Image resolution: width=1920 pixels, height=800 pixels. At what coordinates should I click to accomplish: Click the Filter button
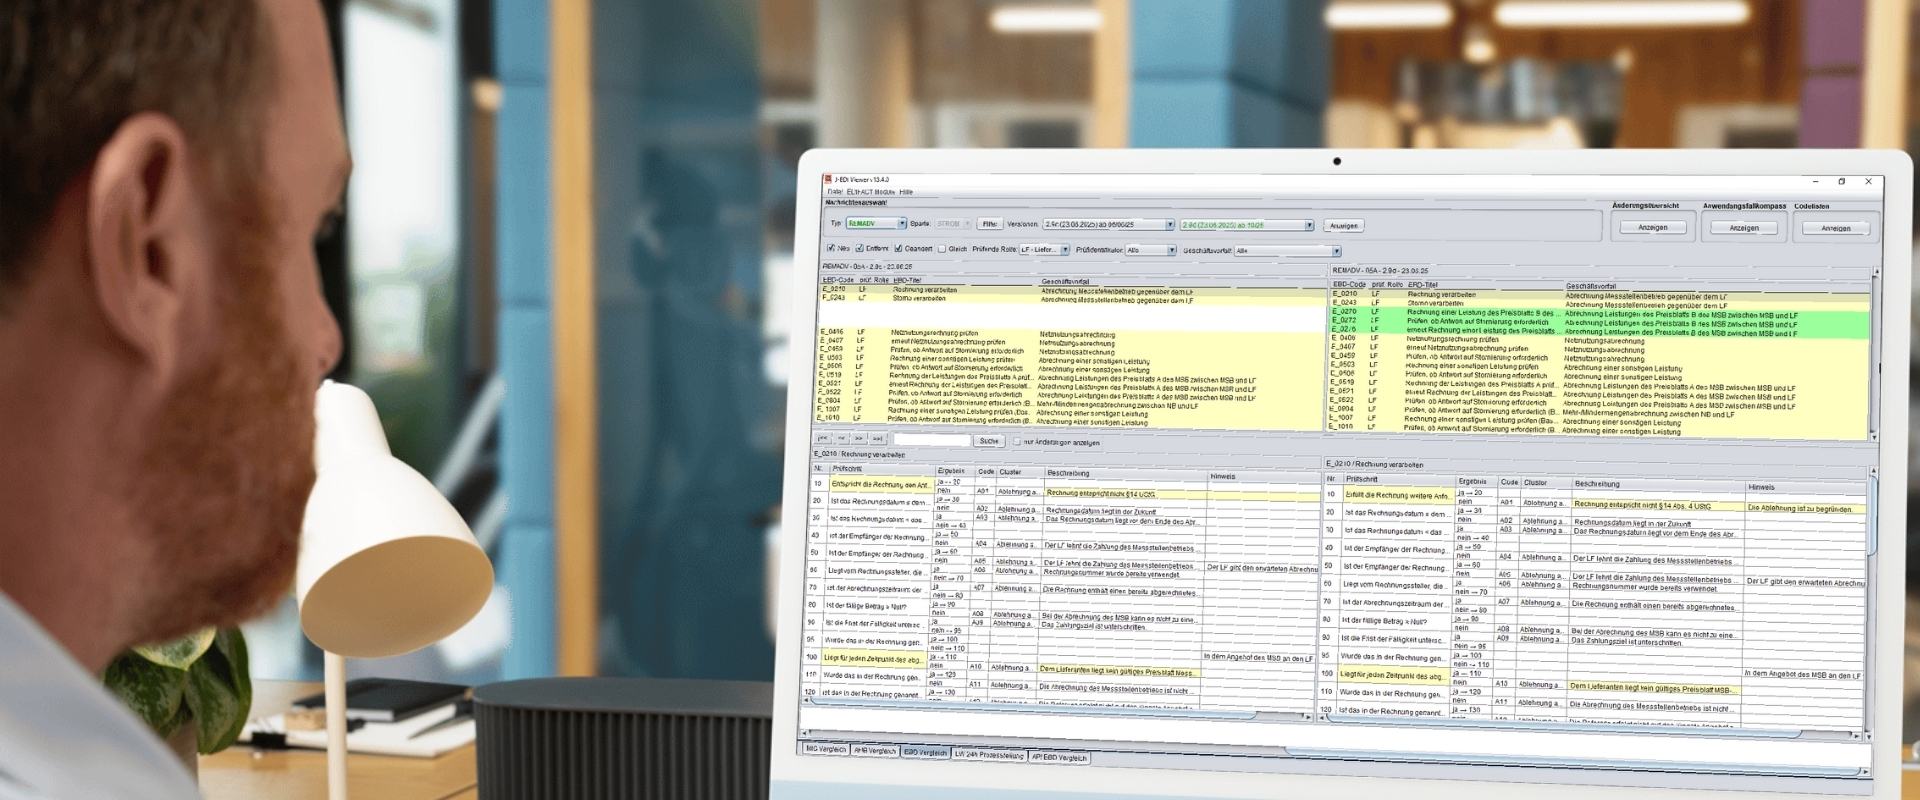[x=989, y=224]
